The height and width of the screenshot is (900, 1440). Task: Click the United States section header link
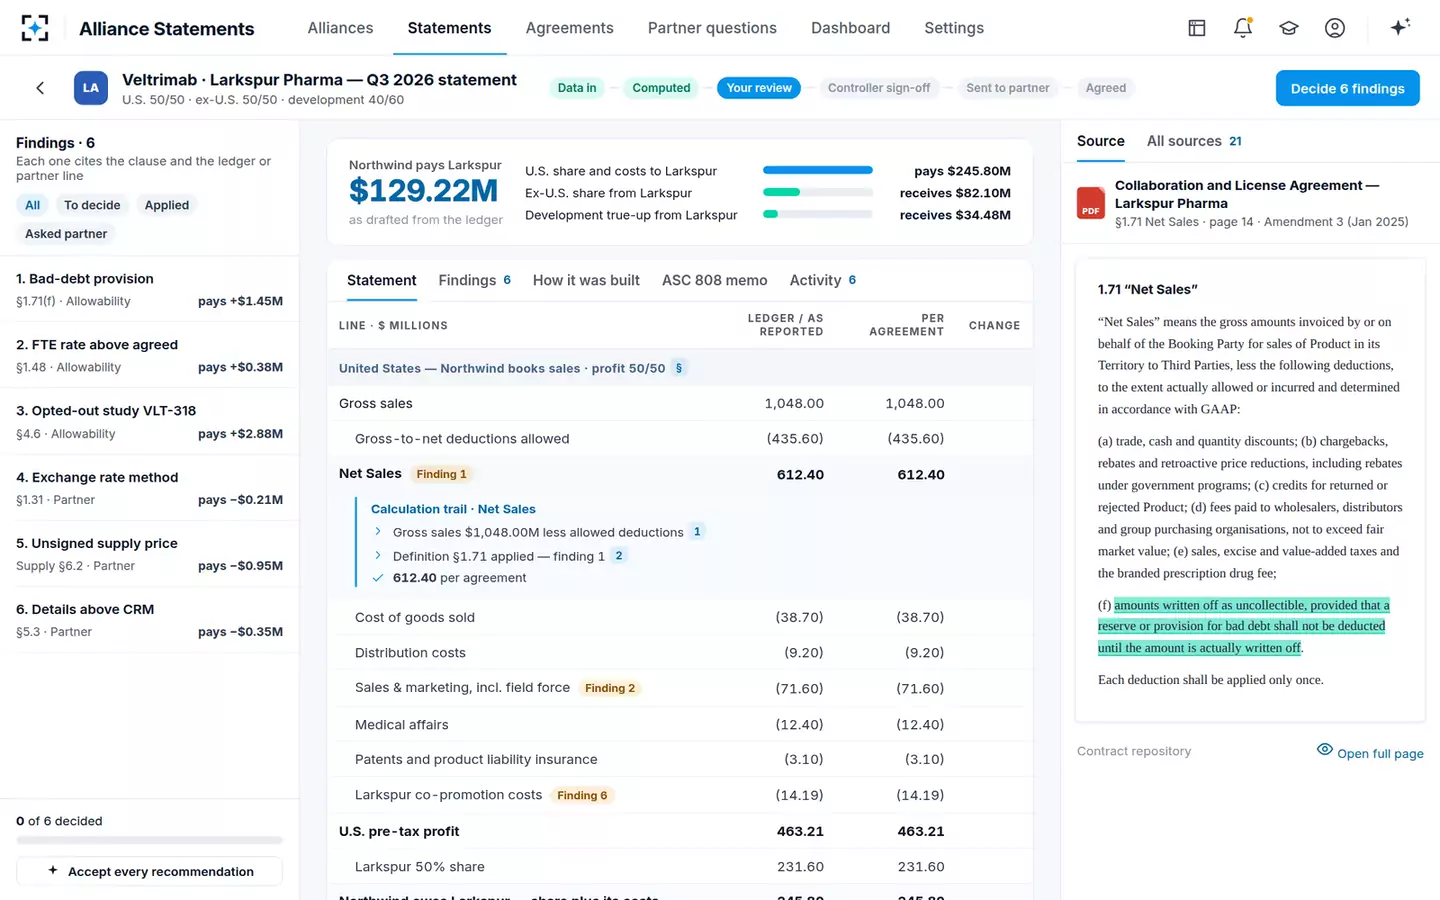(502, 368)
